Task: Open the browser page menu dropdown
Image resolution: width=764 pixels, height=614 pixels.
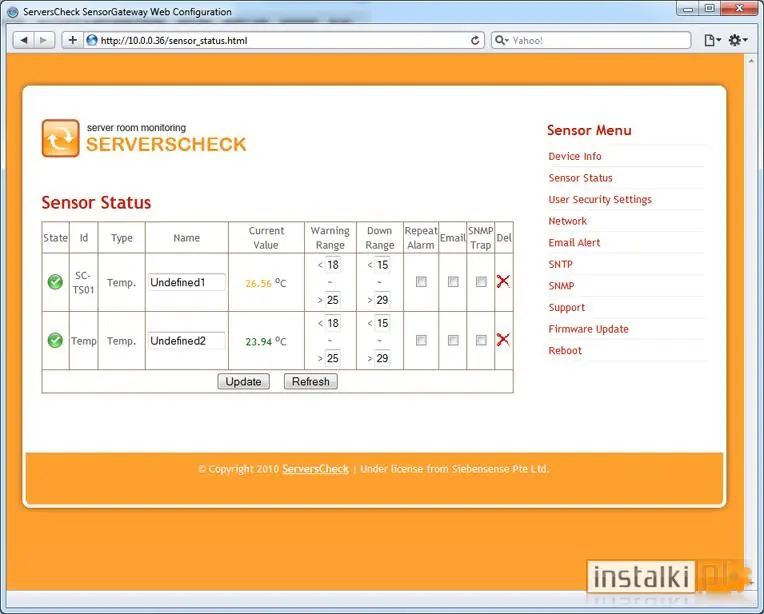Action: [711, 40]
